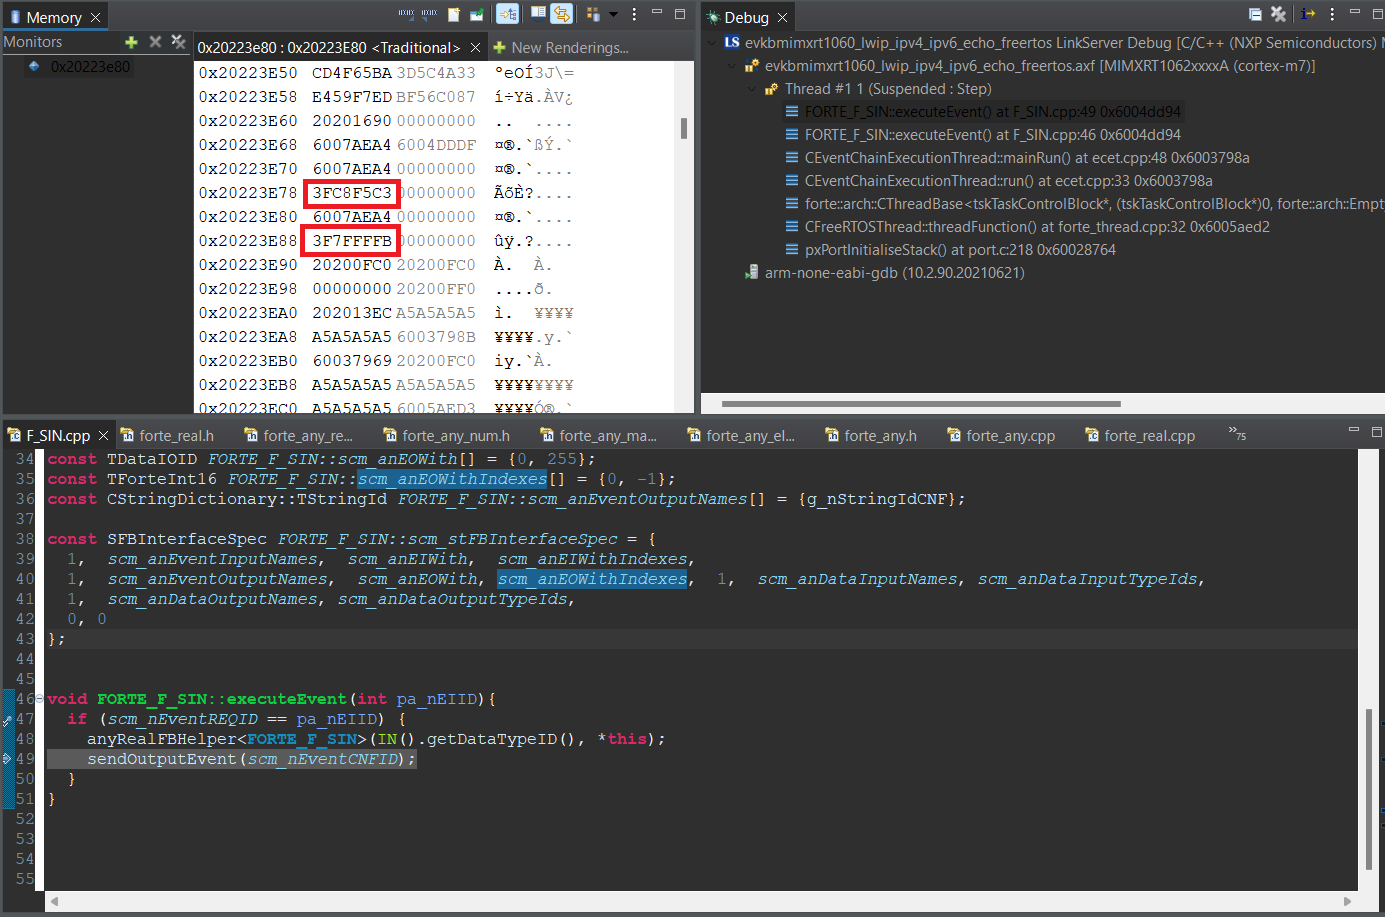Select the arm-none-eabi-gdb process entry

884,273
